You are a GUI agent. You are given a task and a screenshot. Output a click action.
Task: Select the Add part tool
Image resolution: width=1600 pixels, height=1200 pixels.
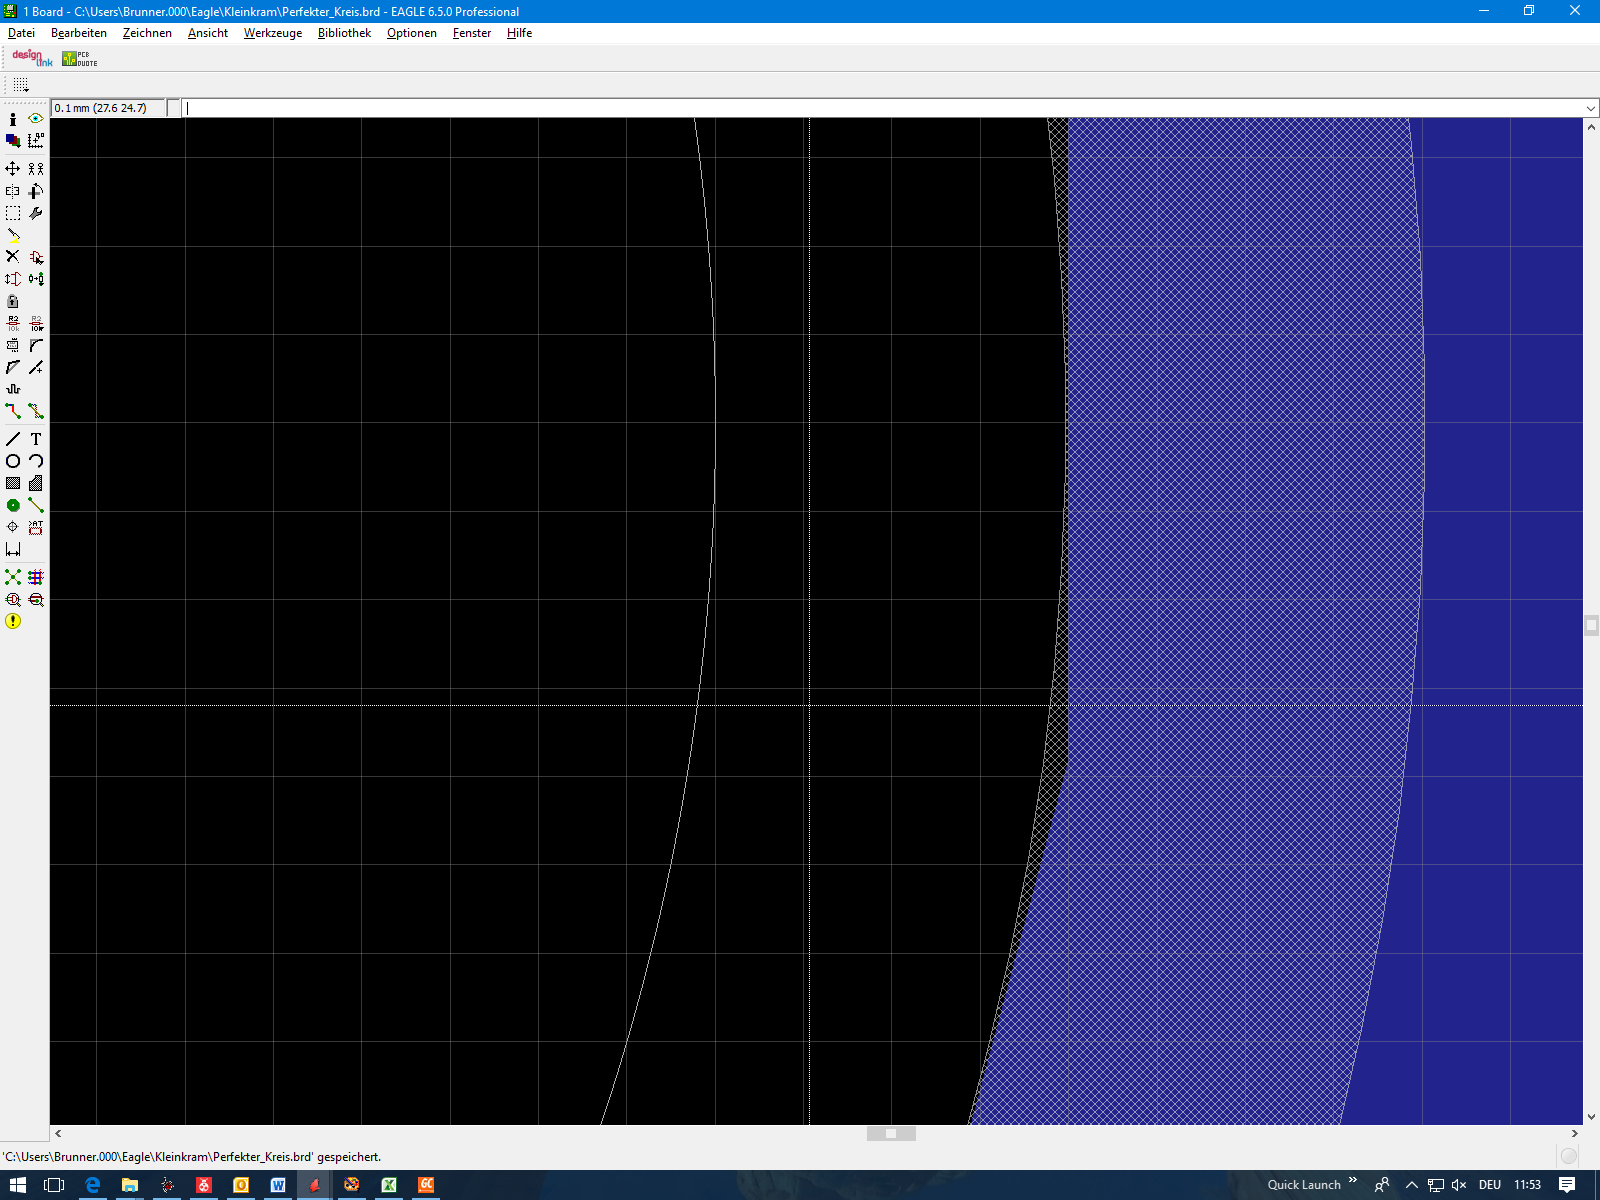coord(36,257)
